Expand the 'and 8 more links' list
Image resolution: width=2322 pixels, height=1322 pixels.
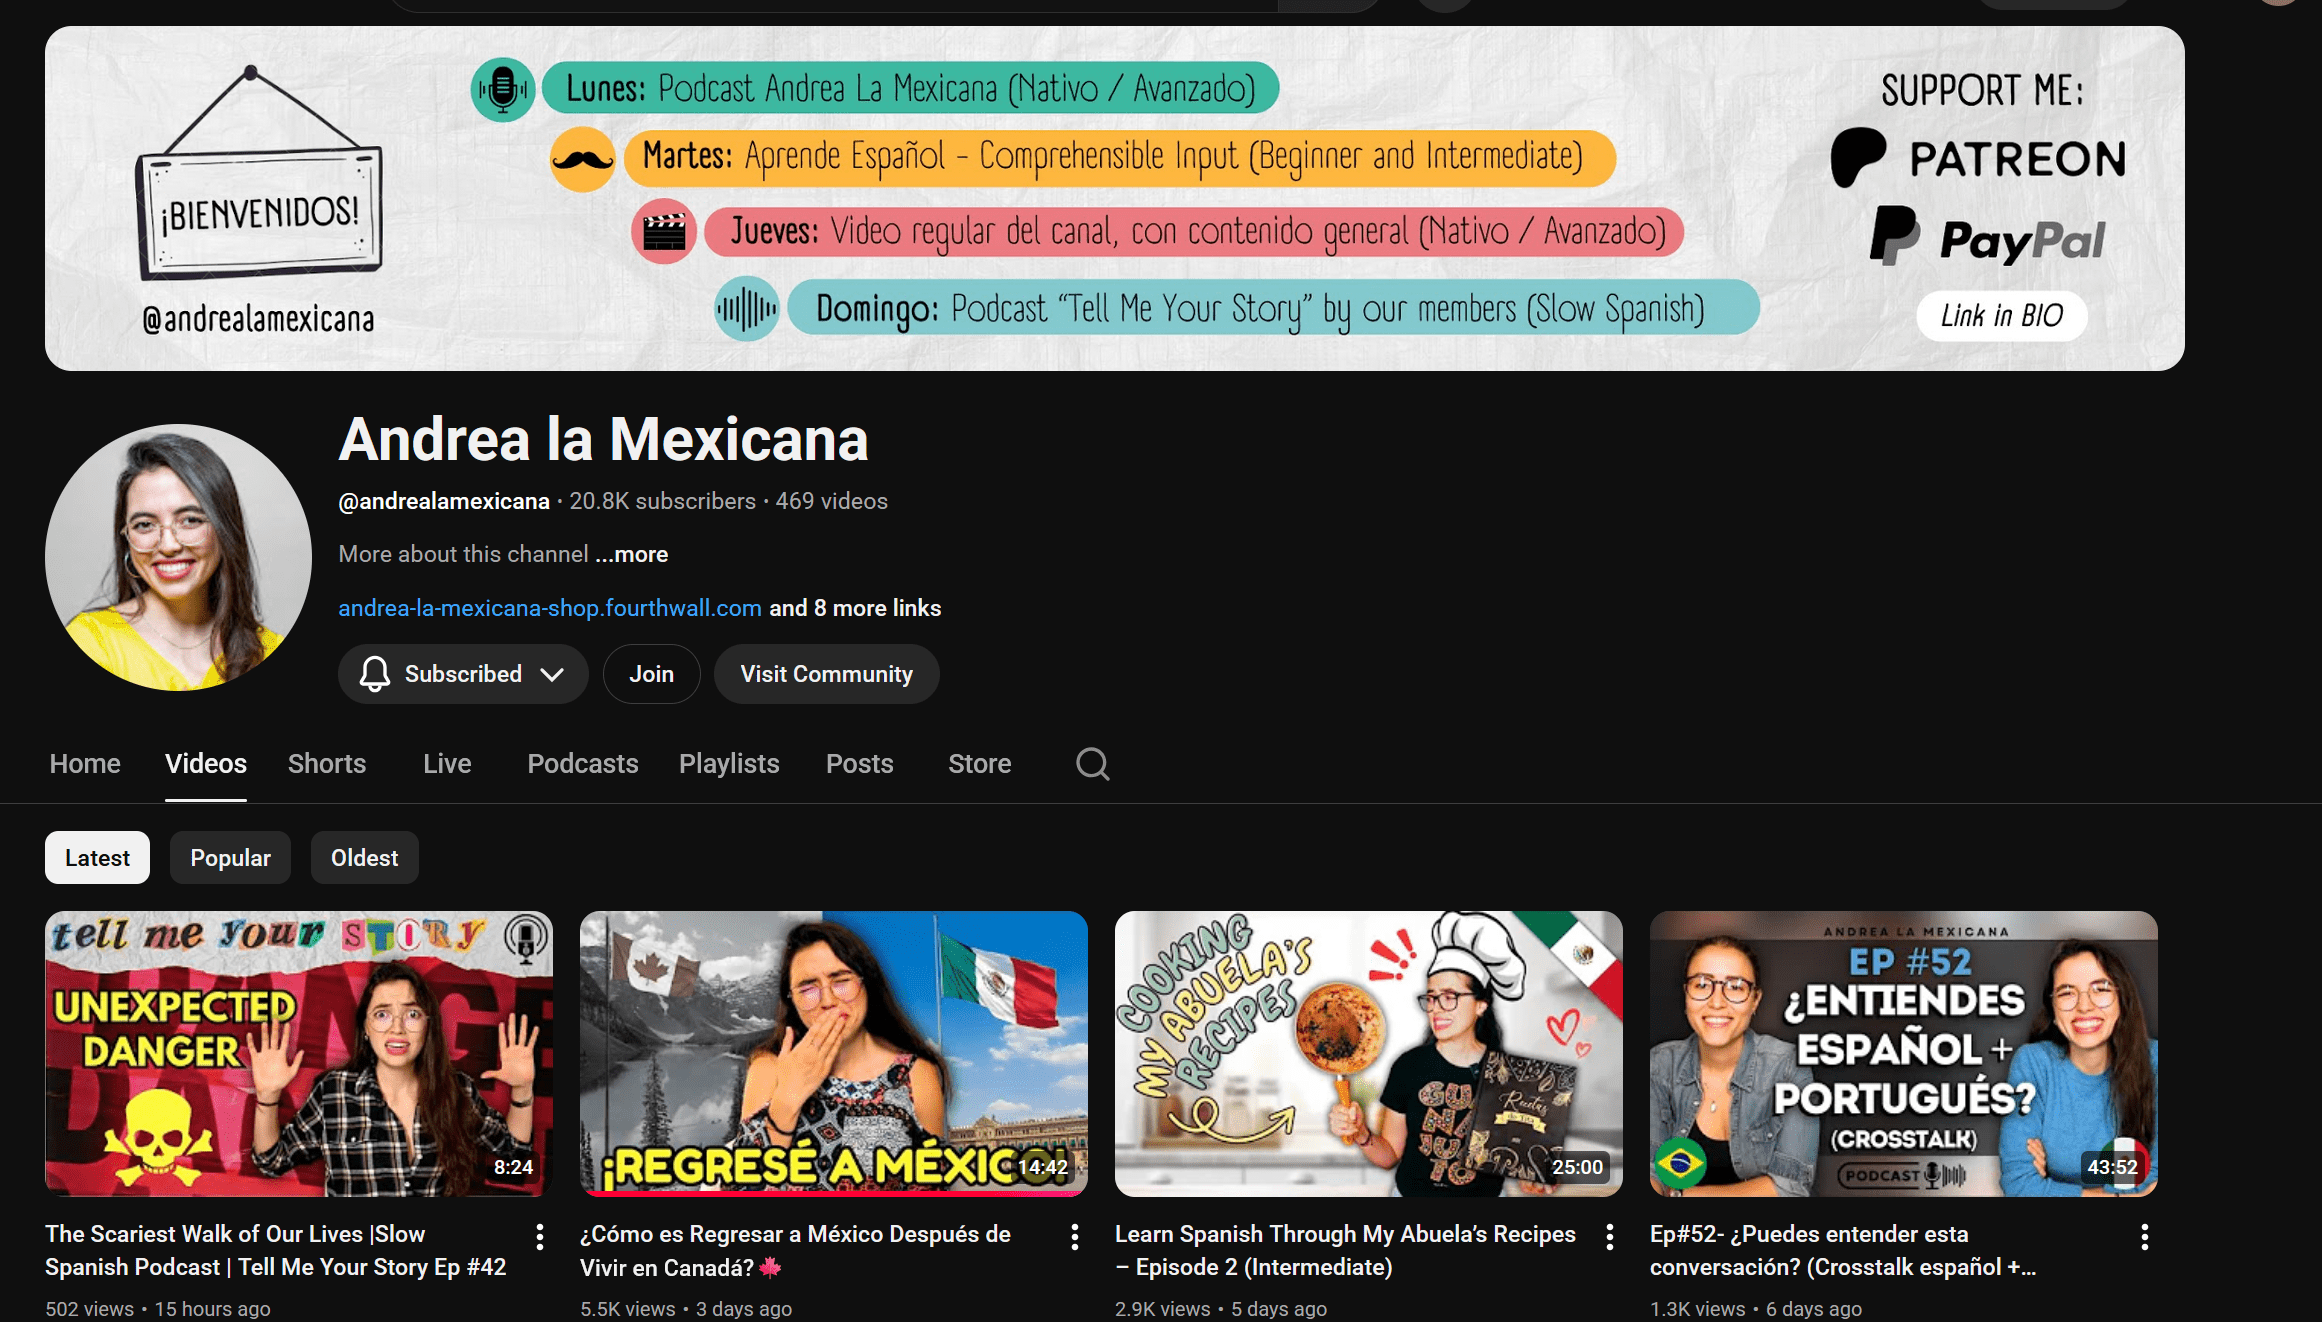[855, 608]
